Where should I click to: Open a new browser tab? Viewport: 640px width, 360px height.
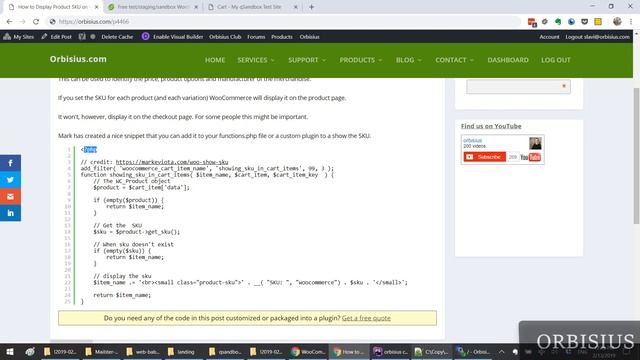click(x=311, y=7)
